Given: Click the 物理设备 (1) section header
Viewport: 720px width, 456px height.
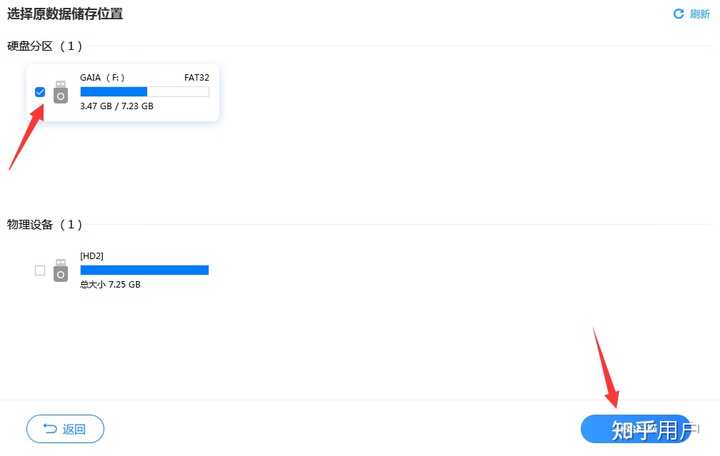Looking at the screenshot, I should tap(45, 225).
